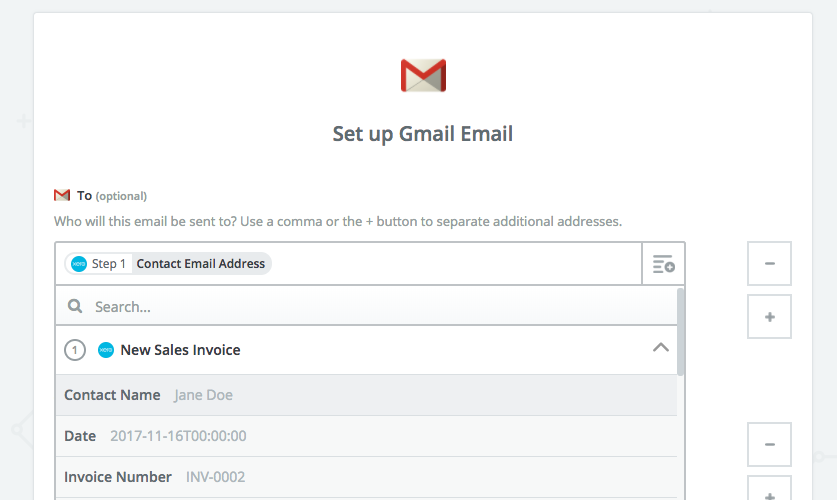Image resolution: width=837 pixels, height=500 pixels.
Task: Click the lower minus button on right side
Action: coord(769,445)
